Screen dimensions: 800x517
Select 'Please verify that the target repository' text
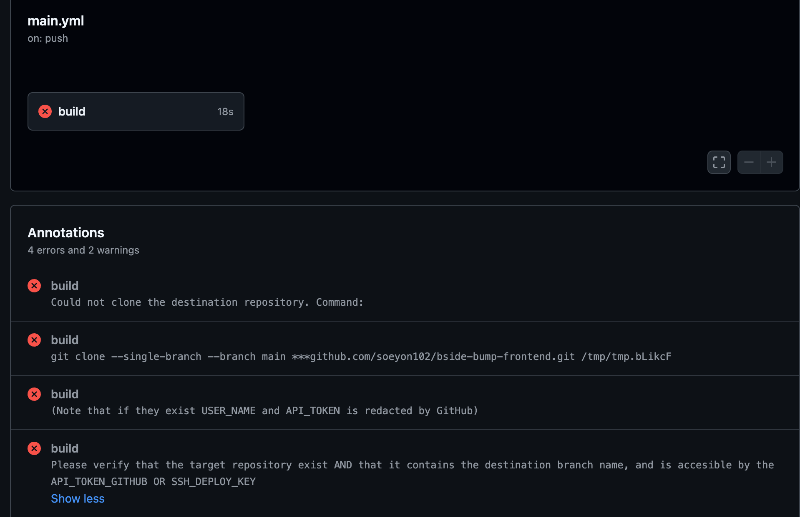pyautogui.click(x=412, y=465)
